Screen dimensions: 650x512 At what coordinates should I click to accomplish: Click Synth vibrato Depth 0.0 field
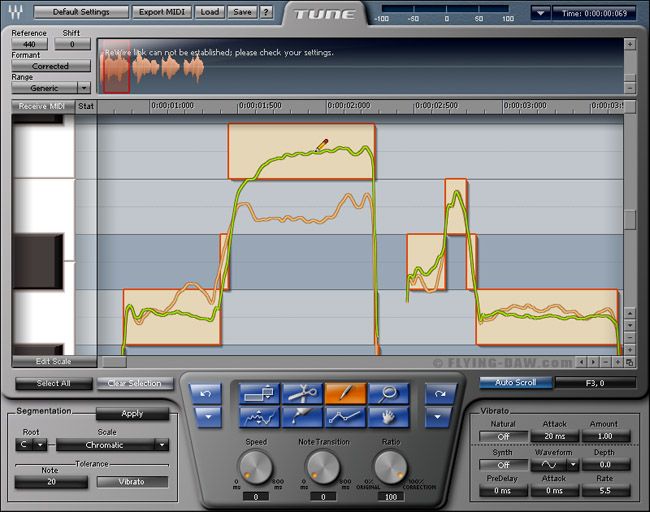coord(605,465)
